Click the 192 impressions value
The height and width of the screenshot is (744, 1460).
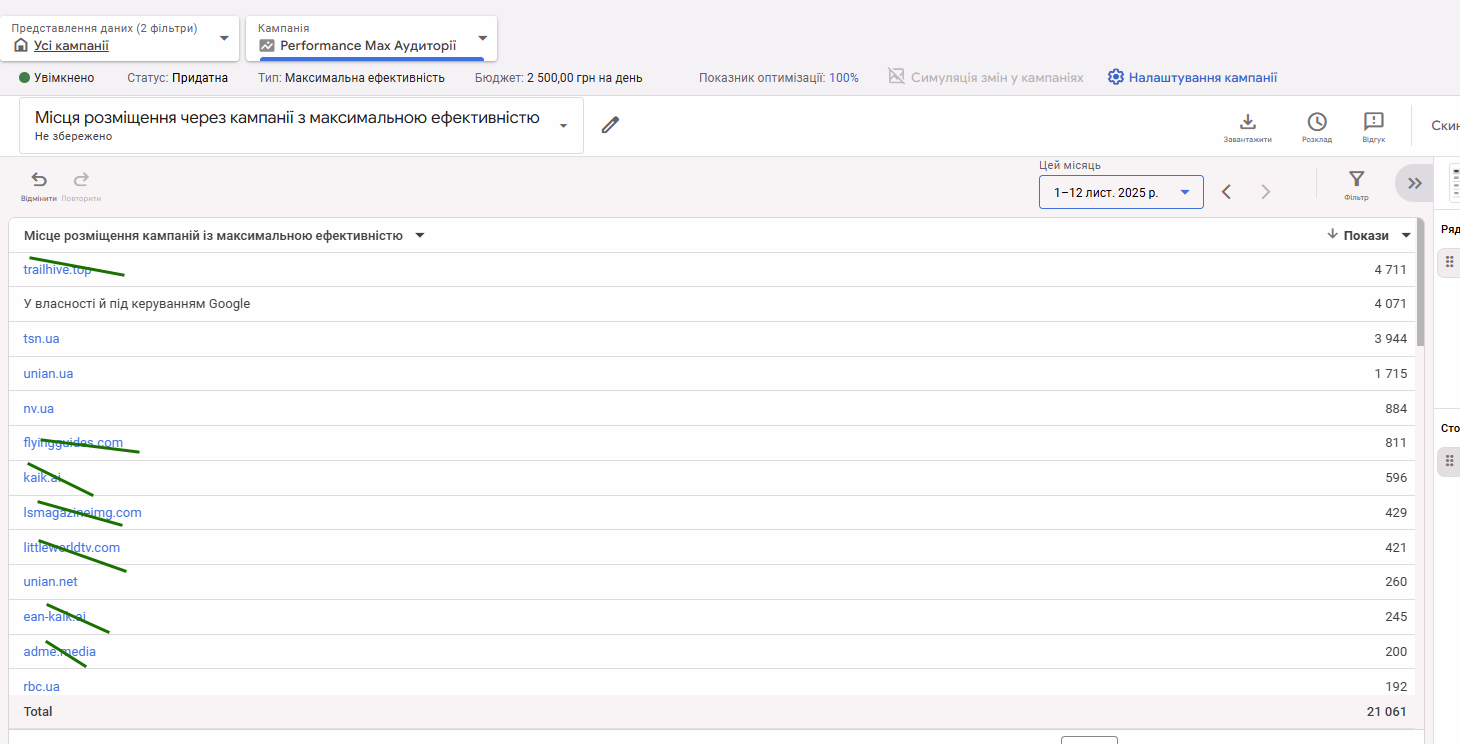click(1396, 687)
